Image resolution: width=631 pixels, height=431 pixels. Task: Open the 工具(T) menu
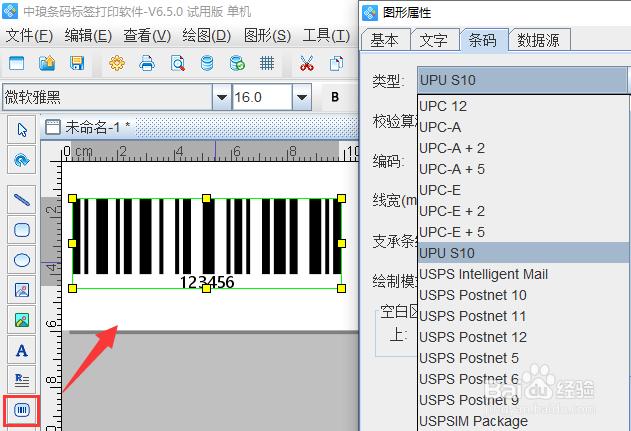pos(326,36)
